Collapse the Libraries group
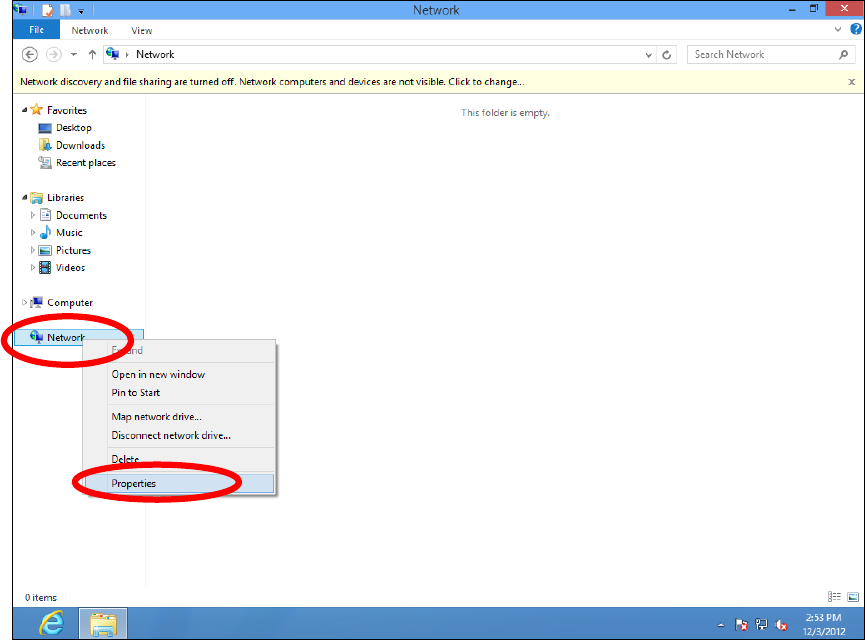 [x=24, y=197]
